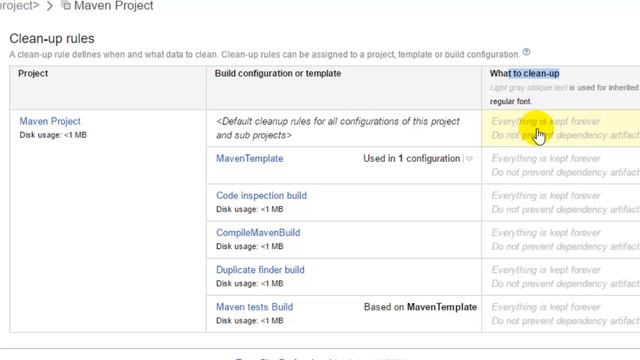Viewport: 640px width, 360px height.
Task: Open the CompileMavenBuild configuration link
Action: click(258, 233)
